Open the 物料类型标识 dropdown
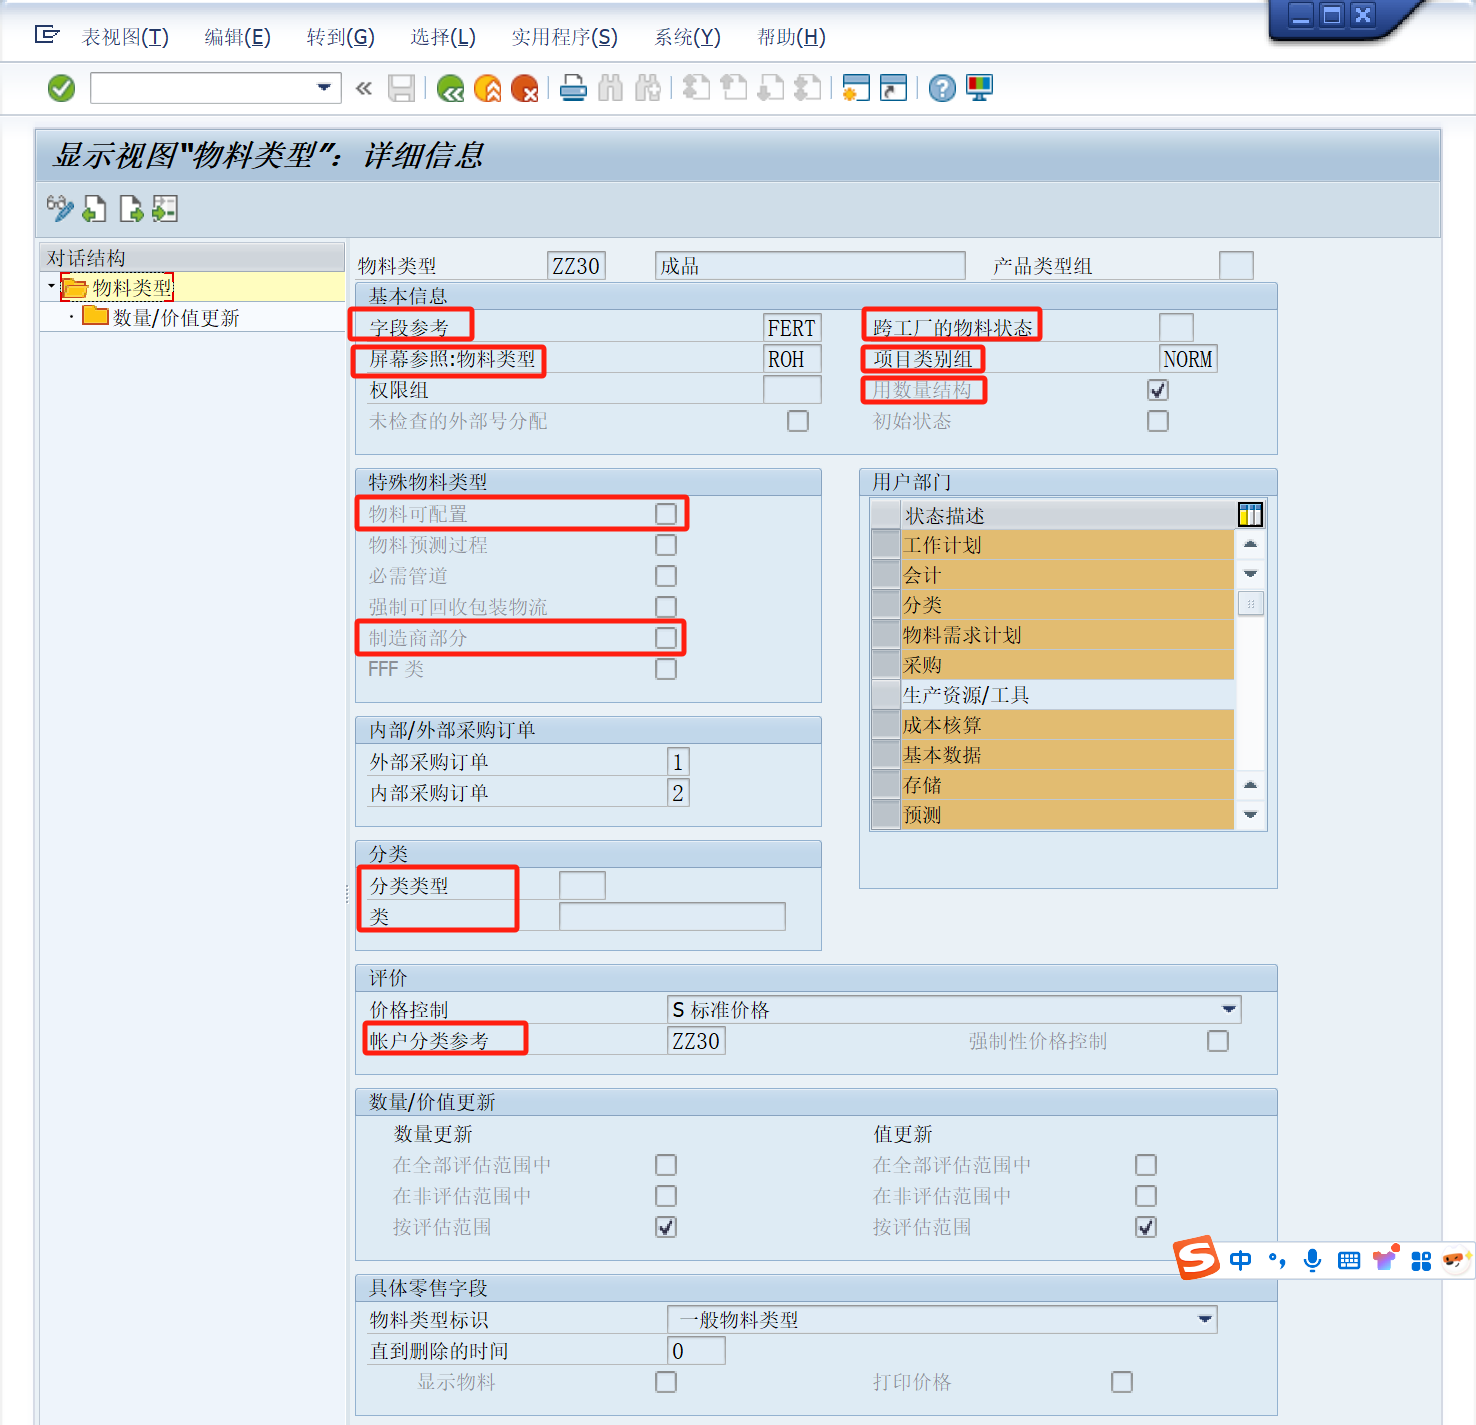Viewport: 1476px width, 1425px height. pos(1205,1319)
